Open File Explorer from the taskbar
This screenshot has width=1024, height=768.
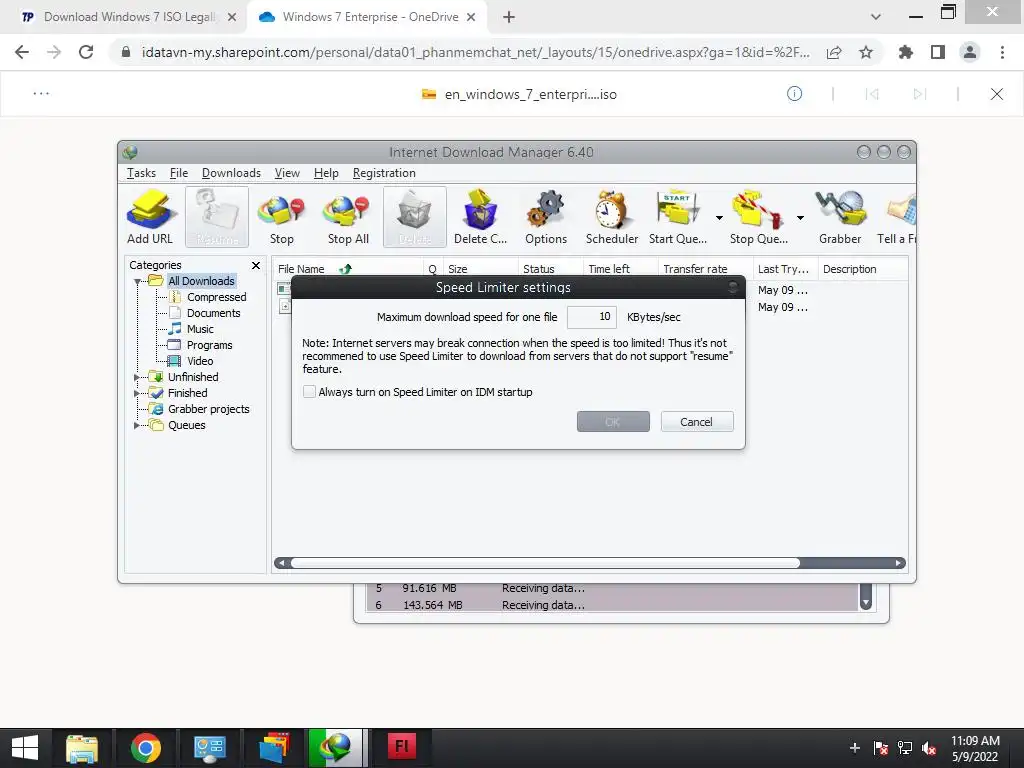[82, 748]
